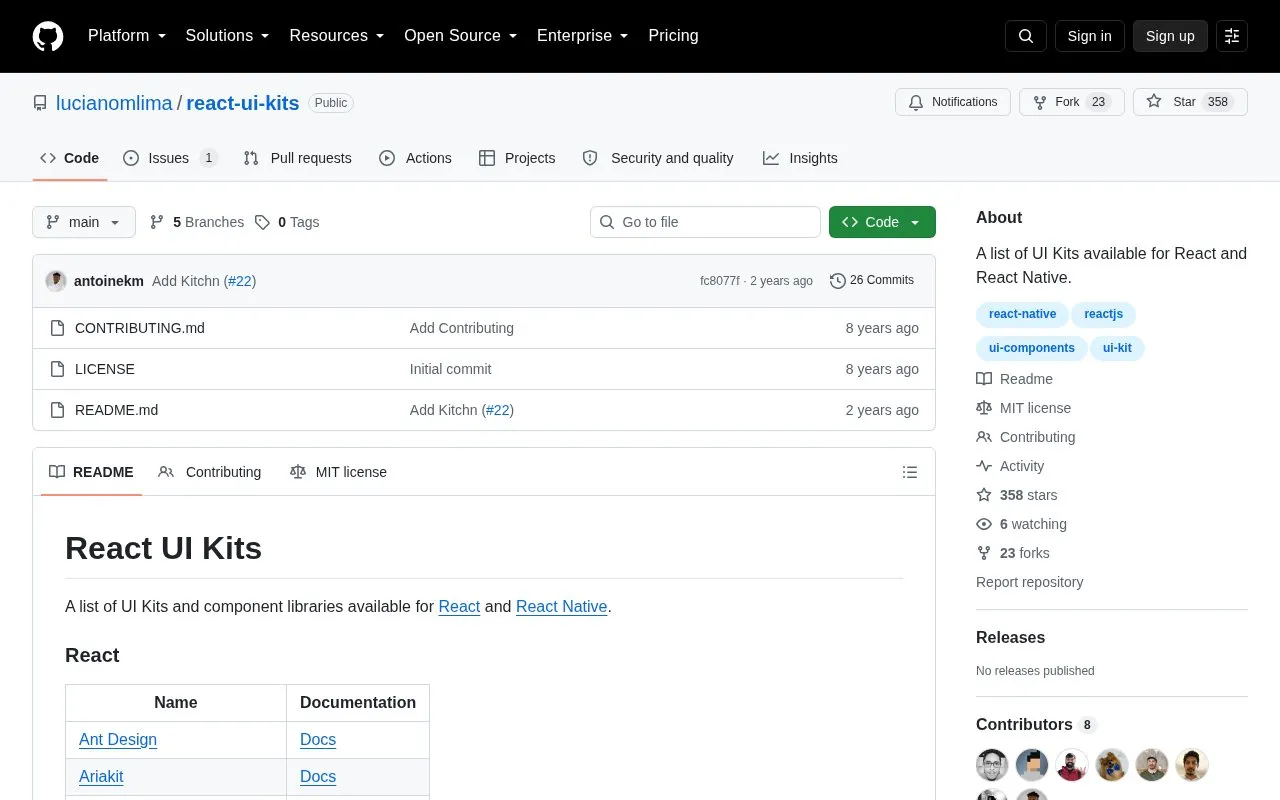Viewport: 1280px width, 800px height.
Task: Star the react-ui-kits repository
Action: (x=1190, y=102)
